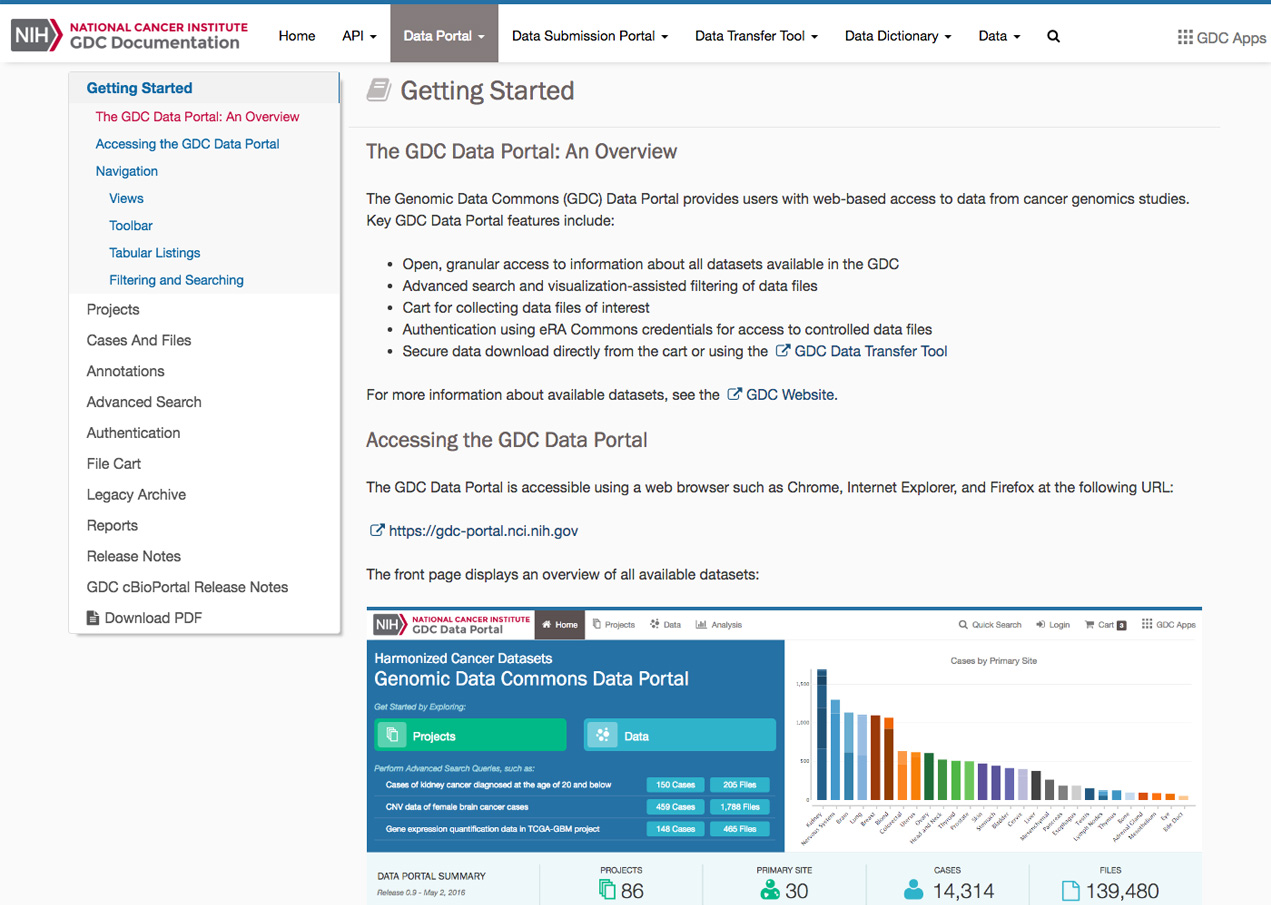The width and height of the screenshot is (1271, 905).
Task: Click external link icon before portal URL
Action: [377, 530]
